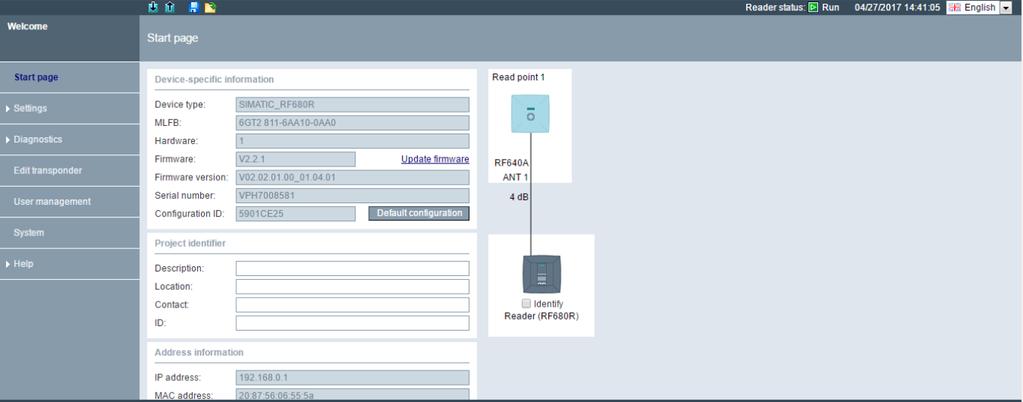Click the Default configuration button
The width and height of the screenshot is (1023, 402).
419,213
